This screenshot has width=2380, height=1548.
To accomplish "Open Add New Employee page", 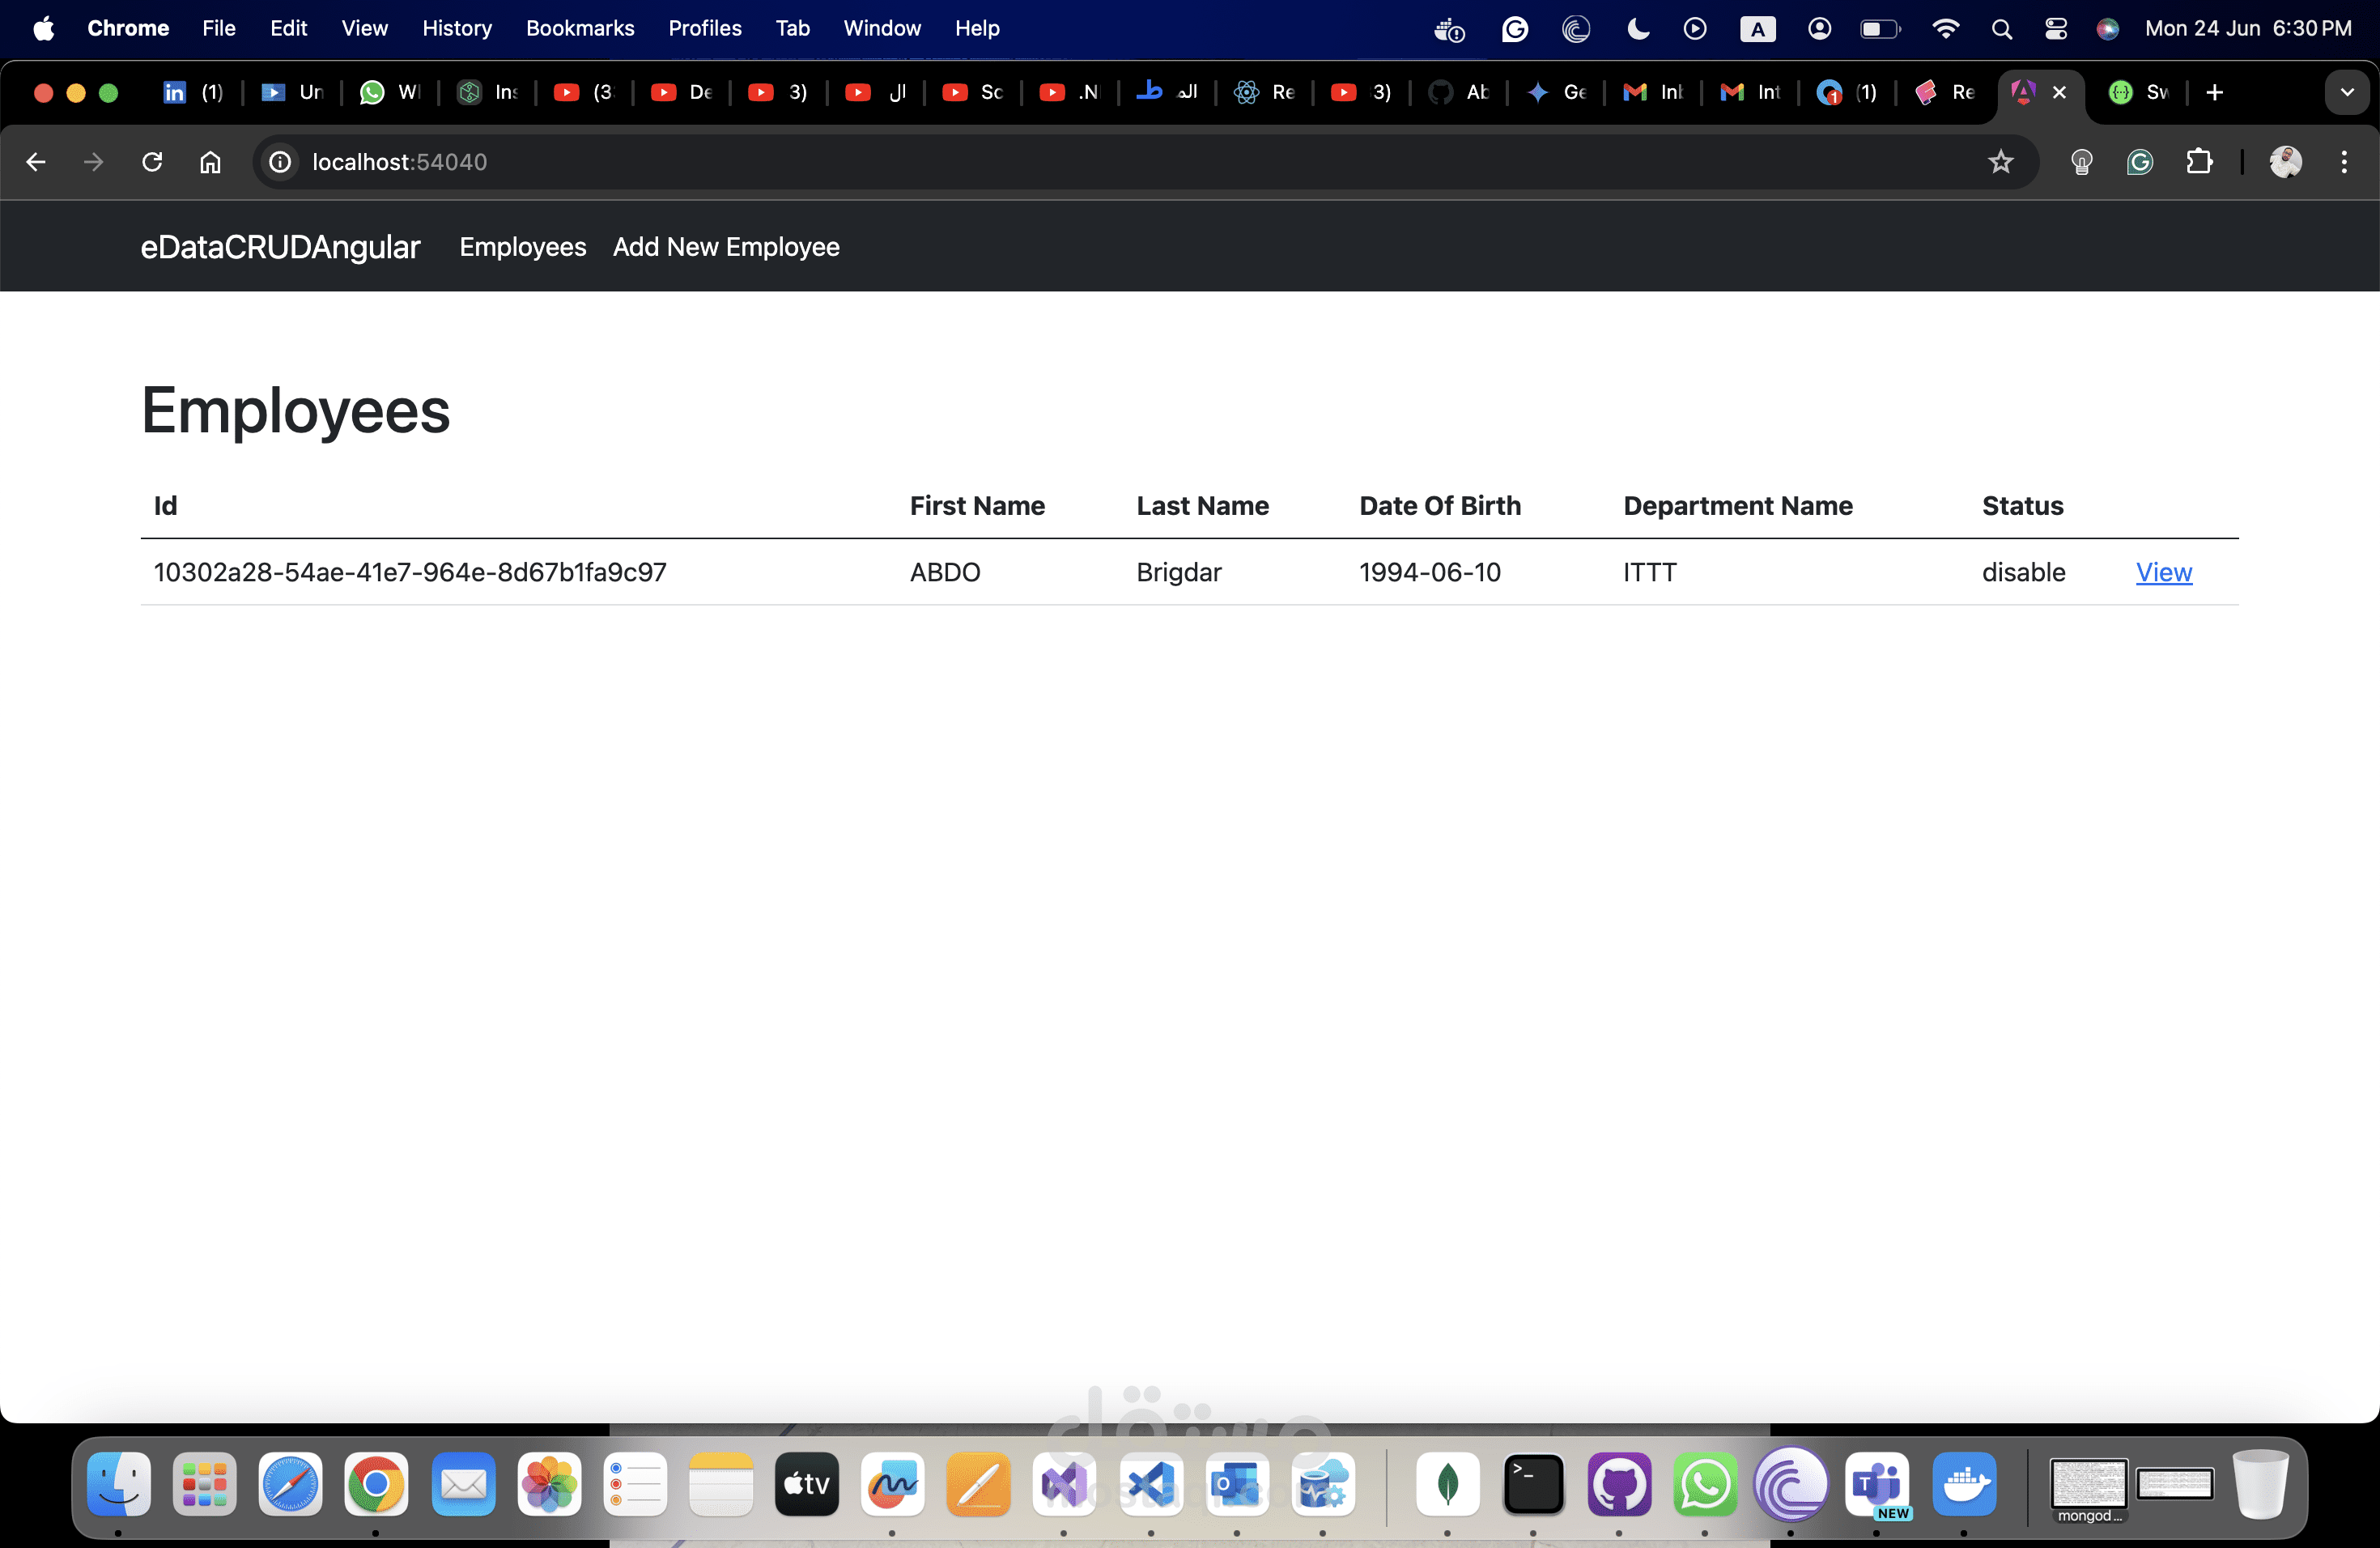I will pyautogui.click(x=726, y=247).
